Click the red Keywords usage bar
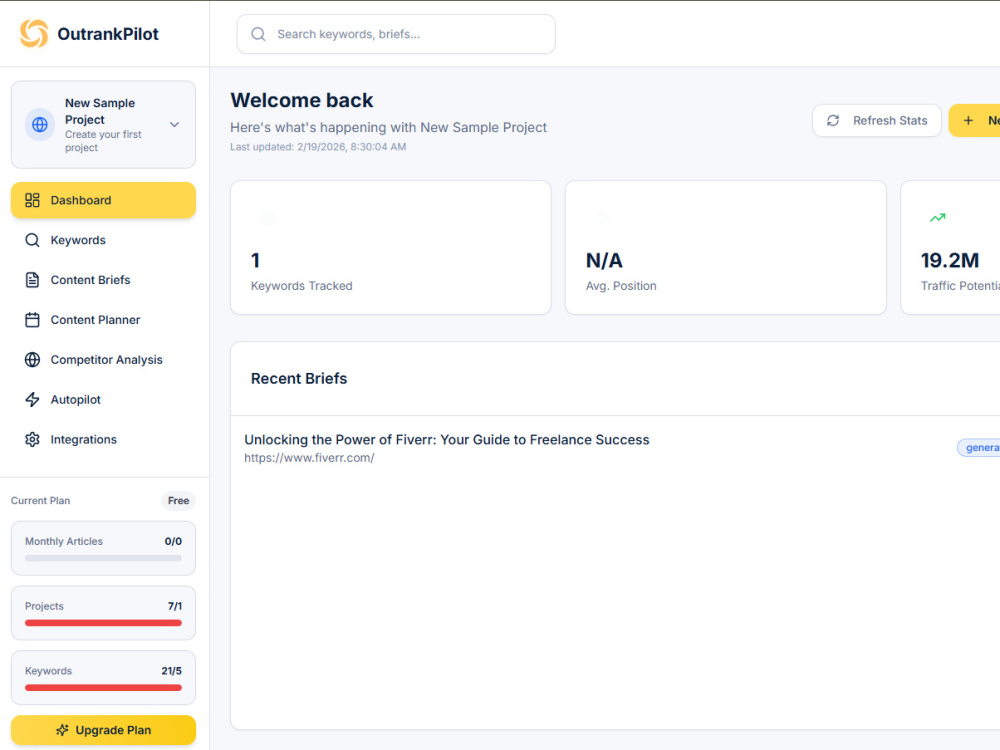The image size is (1000, 750). coord(103,688)
